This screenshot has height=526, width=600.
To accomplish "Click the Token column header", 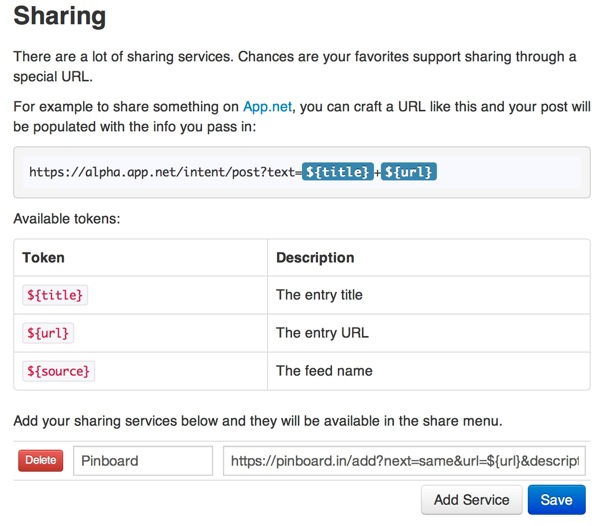I will click(x=43, y=257).
